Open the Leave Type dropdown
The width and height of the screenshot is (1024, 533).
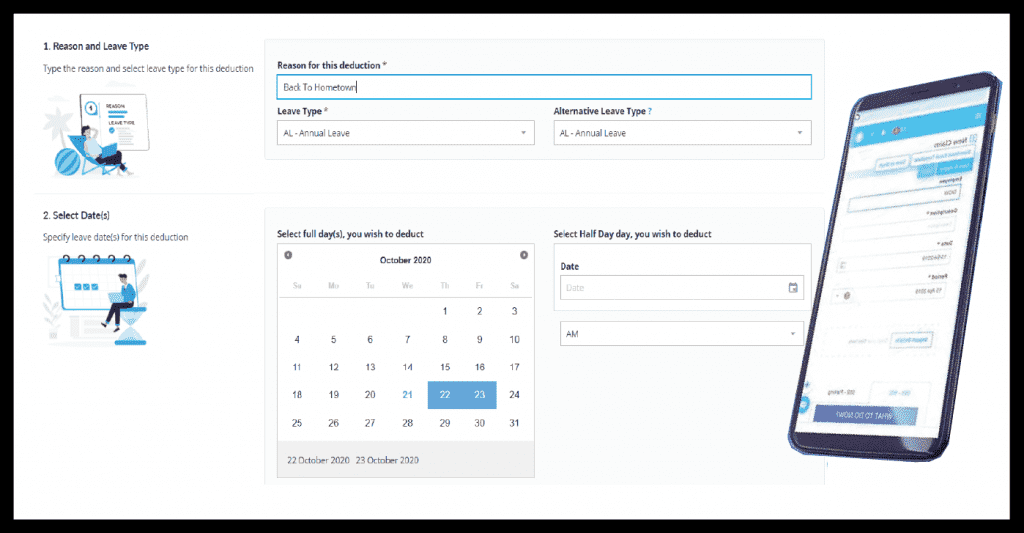click(405, 133)
